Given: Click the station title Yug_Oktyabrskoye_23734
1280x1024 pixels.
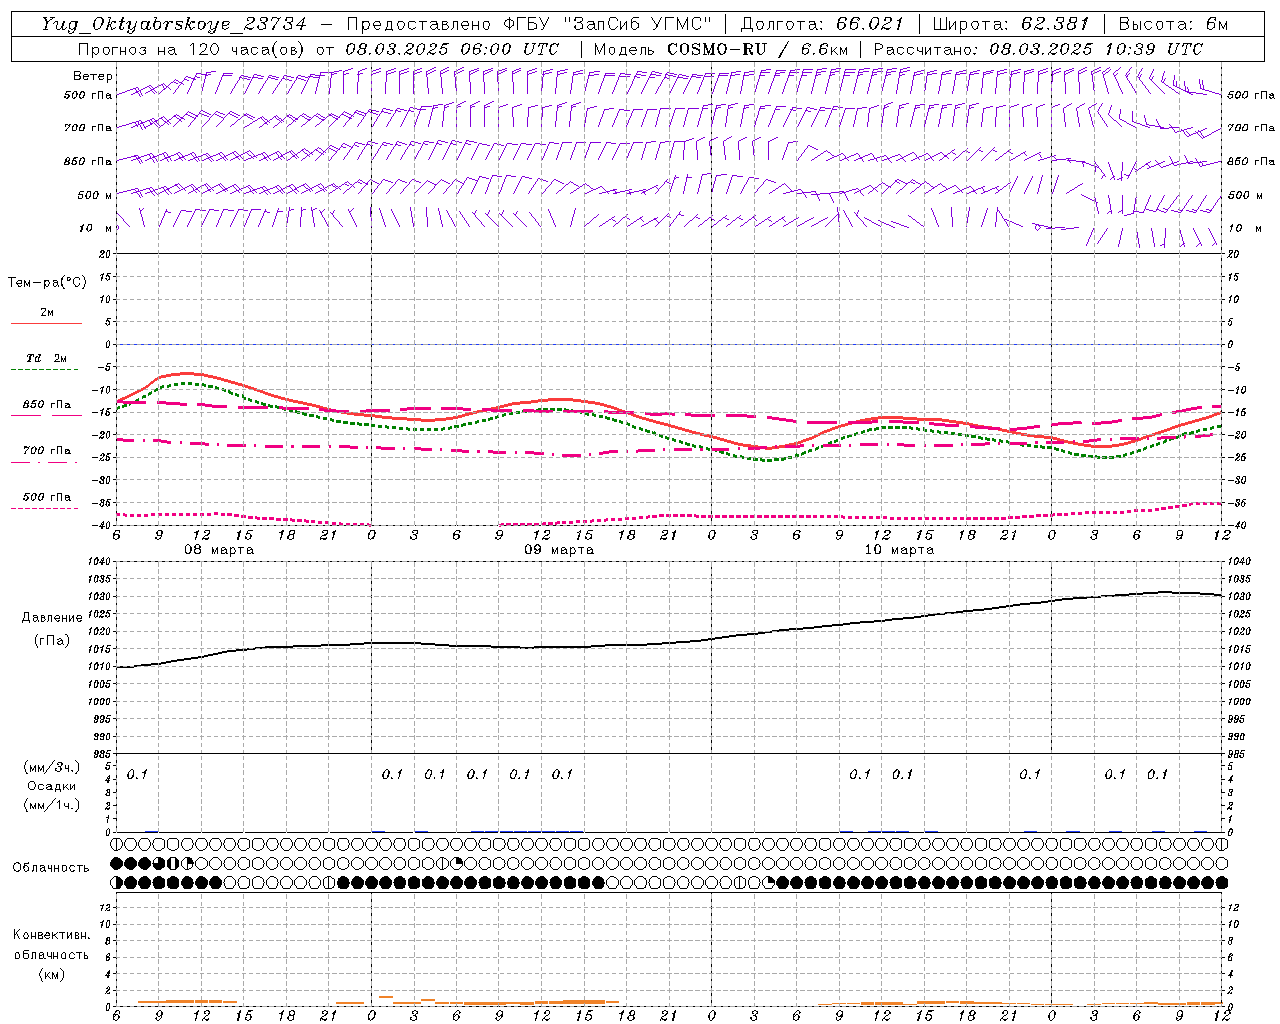Looking at the screenshot, I should (x=174, y=24).
